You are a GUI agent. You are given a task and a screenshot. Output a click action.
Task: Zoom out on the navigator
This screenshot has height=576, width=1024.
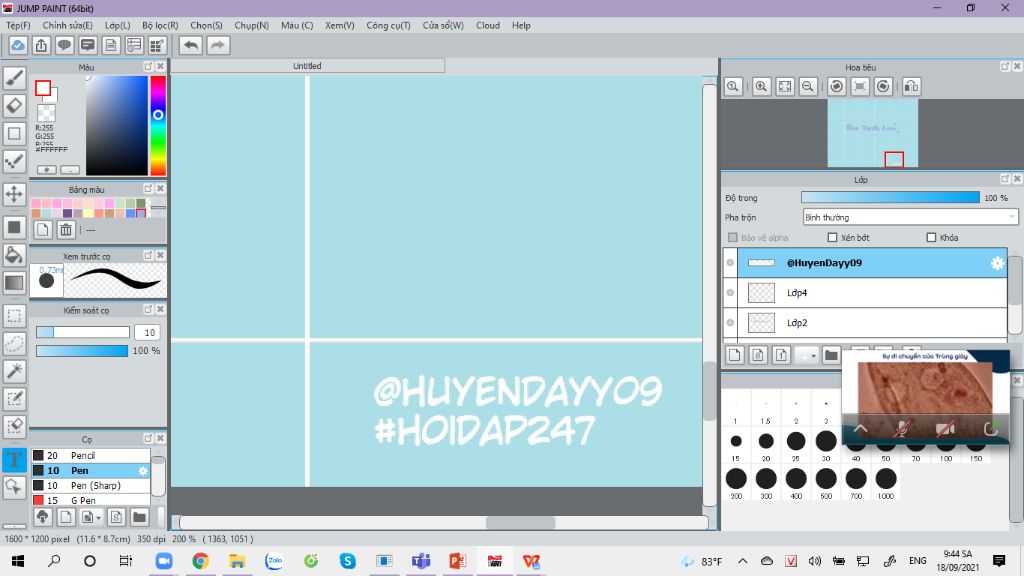[808, 86]
